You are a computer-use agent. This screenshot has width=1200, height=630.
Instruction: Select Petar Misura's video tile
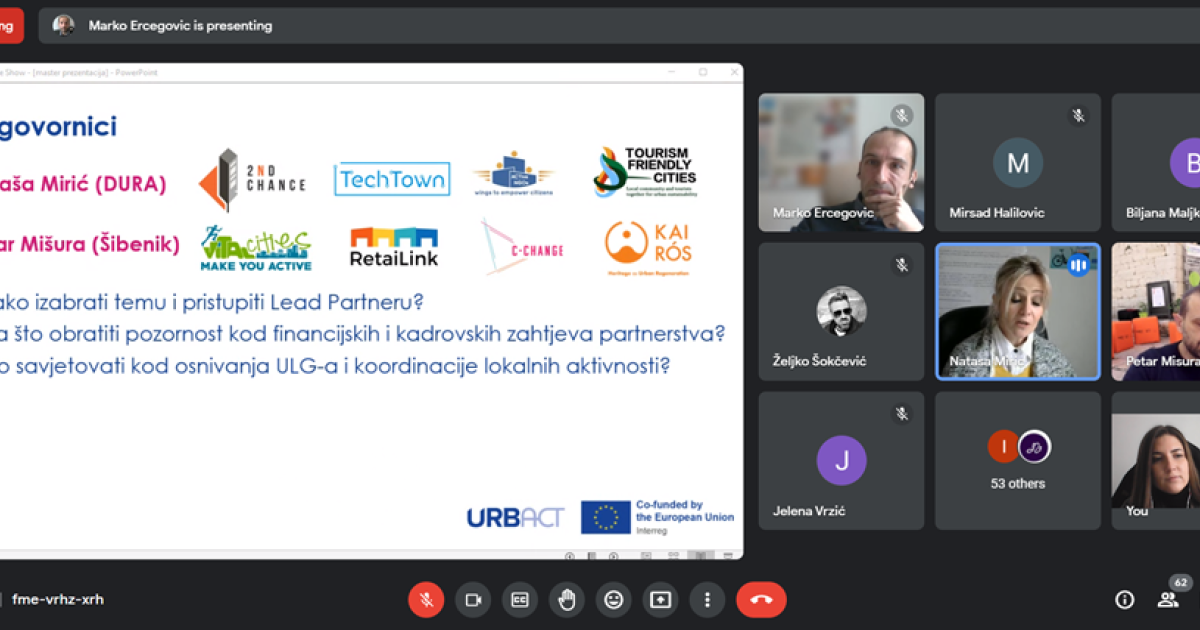[1156, 311]
